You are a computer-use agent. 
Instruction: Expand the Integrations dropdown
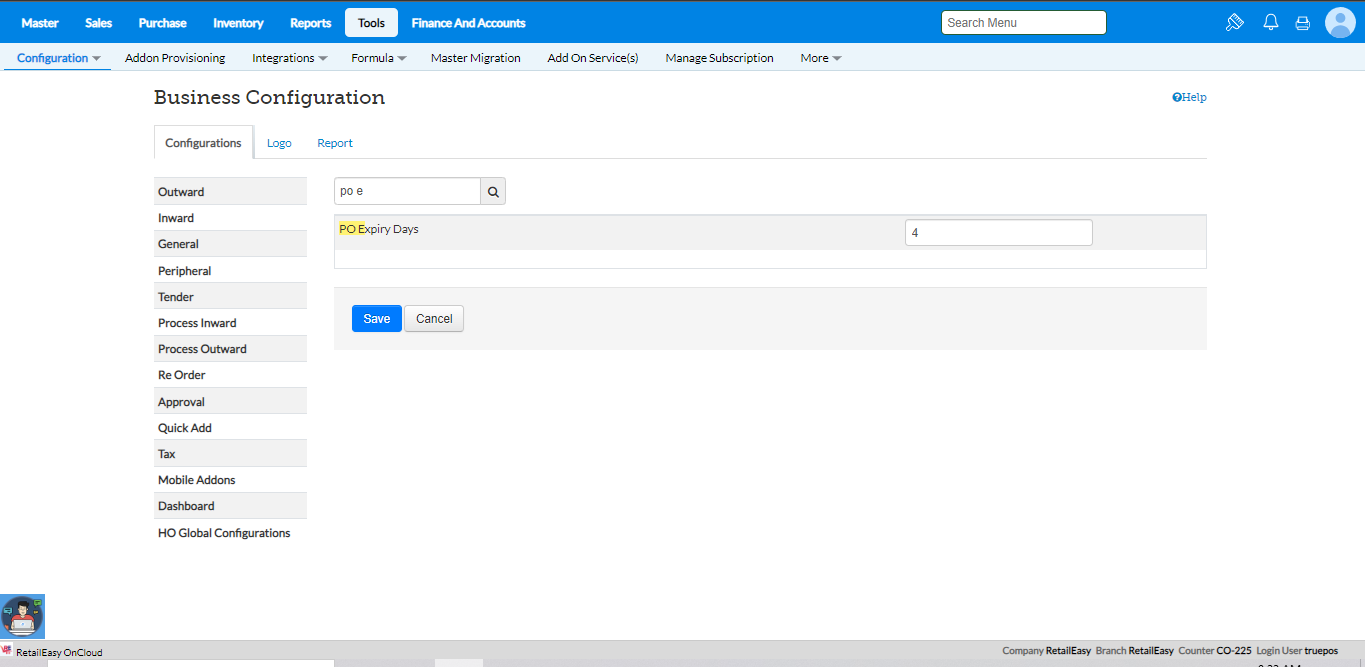click(x=290, y=58)
